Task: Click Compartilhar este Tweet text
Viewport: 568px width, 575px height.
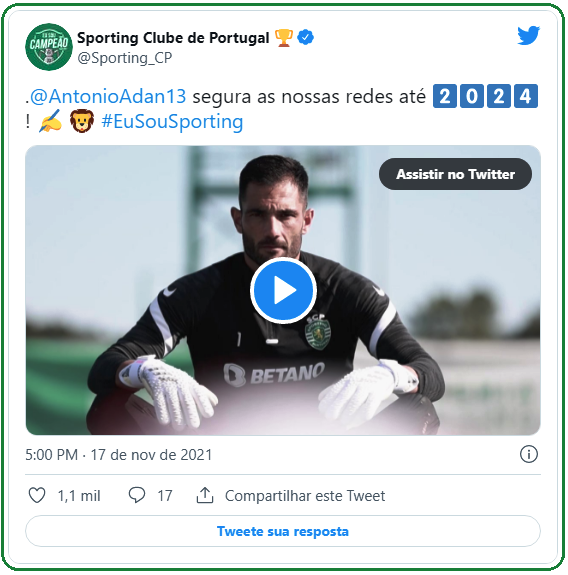Action: click(x=305, y=496)
